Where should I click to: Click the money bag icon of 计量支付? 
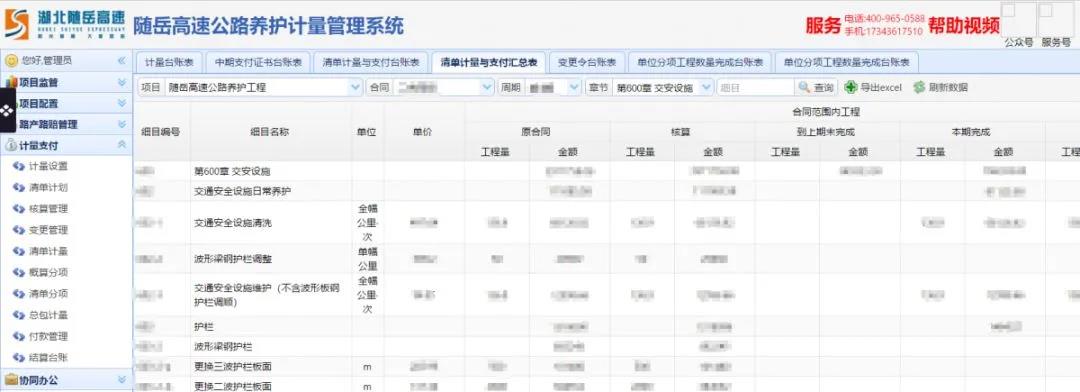pos(11,145)
